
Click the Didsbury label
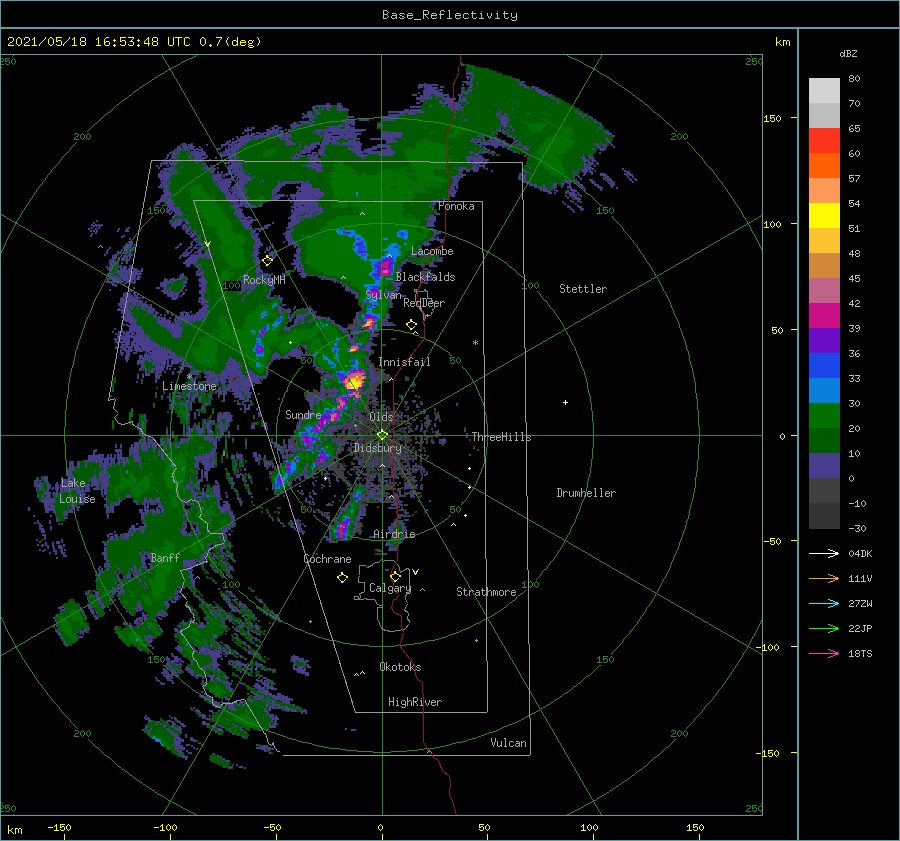click(x=378, y=448)
